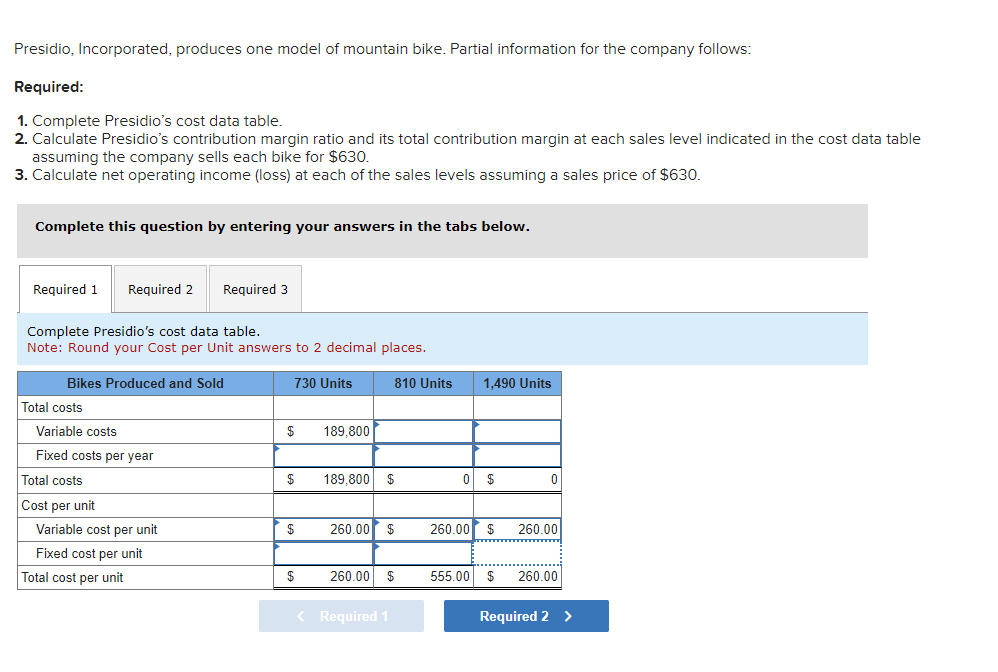Select Fixed costs per year for 810 Units
998x672 pixels.
423,456
